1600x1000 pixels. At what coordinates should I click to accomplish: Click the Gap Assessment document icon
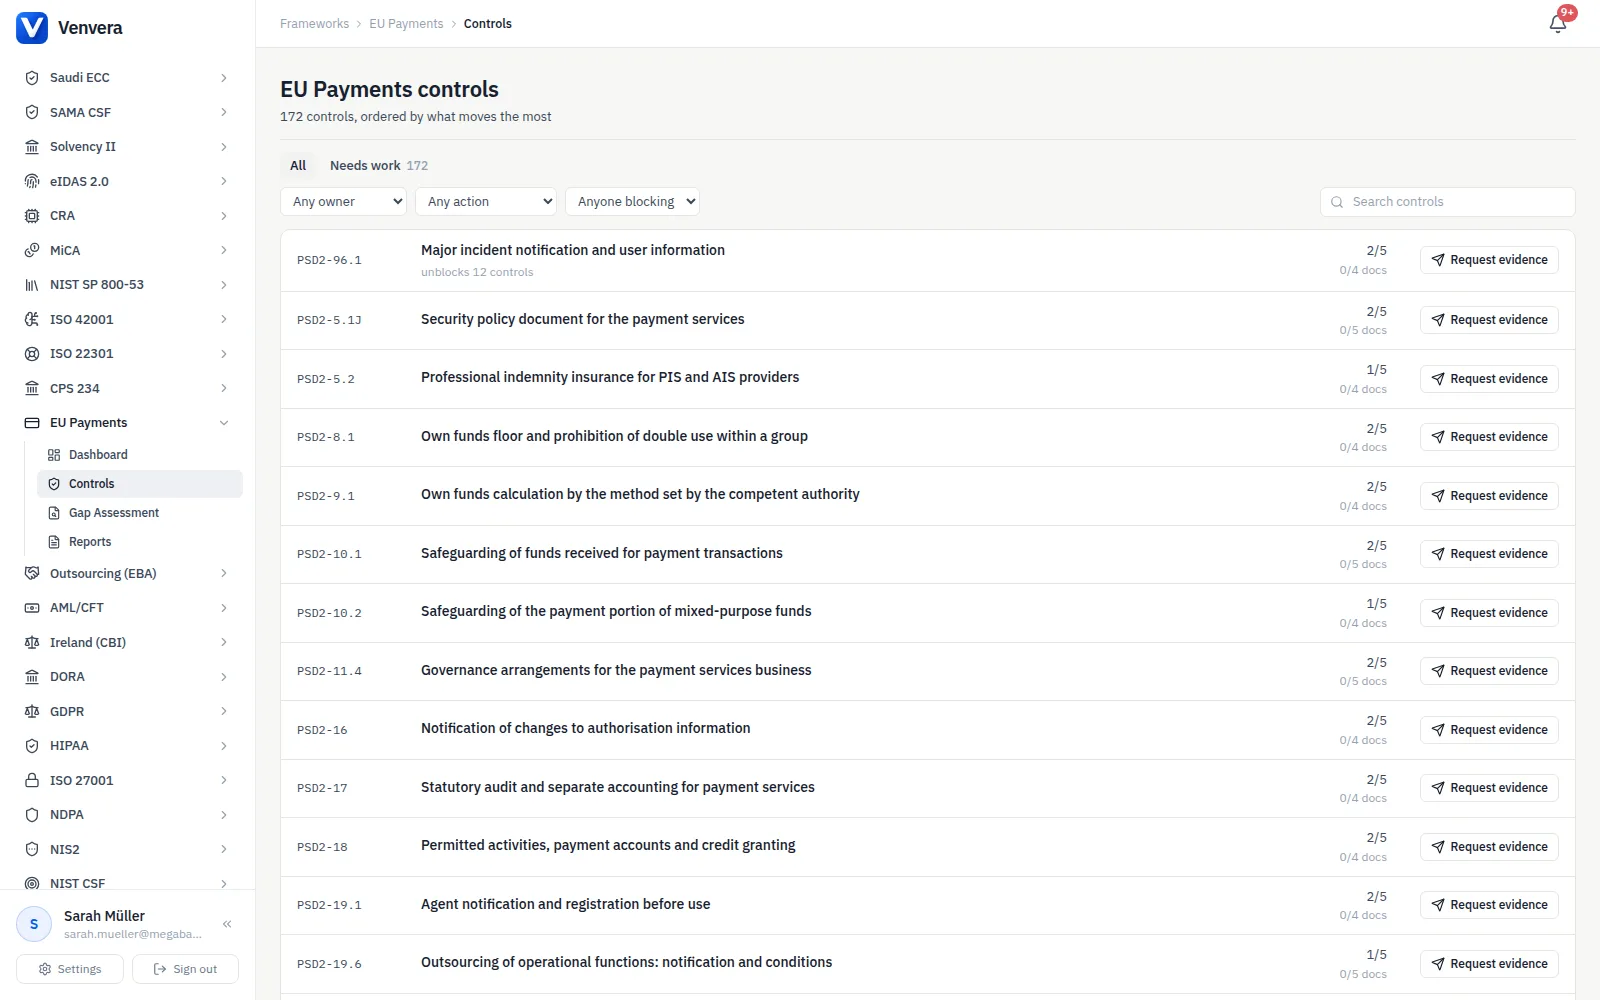point(54,513)
